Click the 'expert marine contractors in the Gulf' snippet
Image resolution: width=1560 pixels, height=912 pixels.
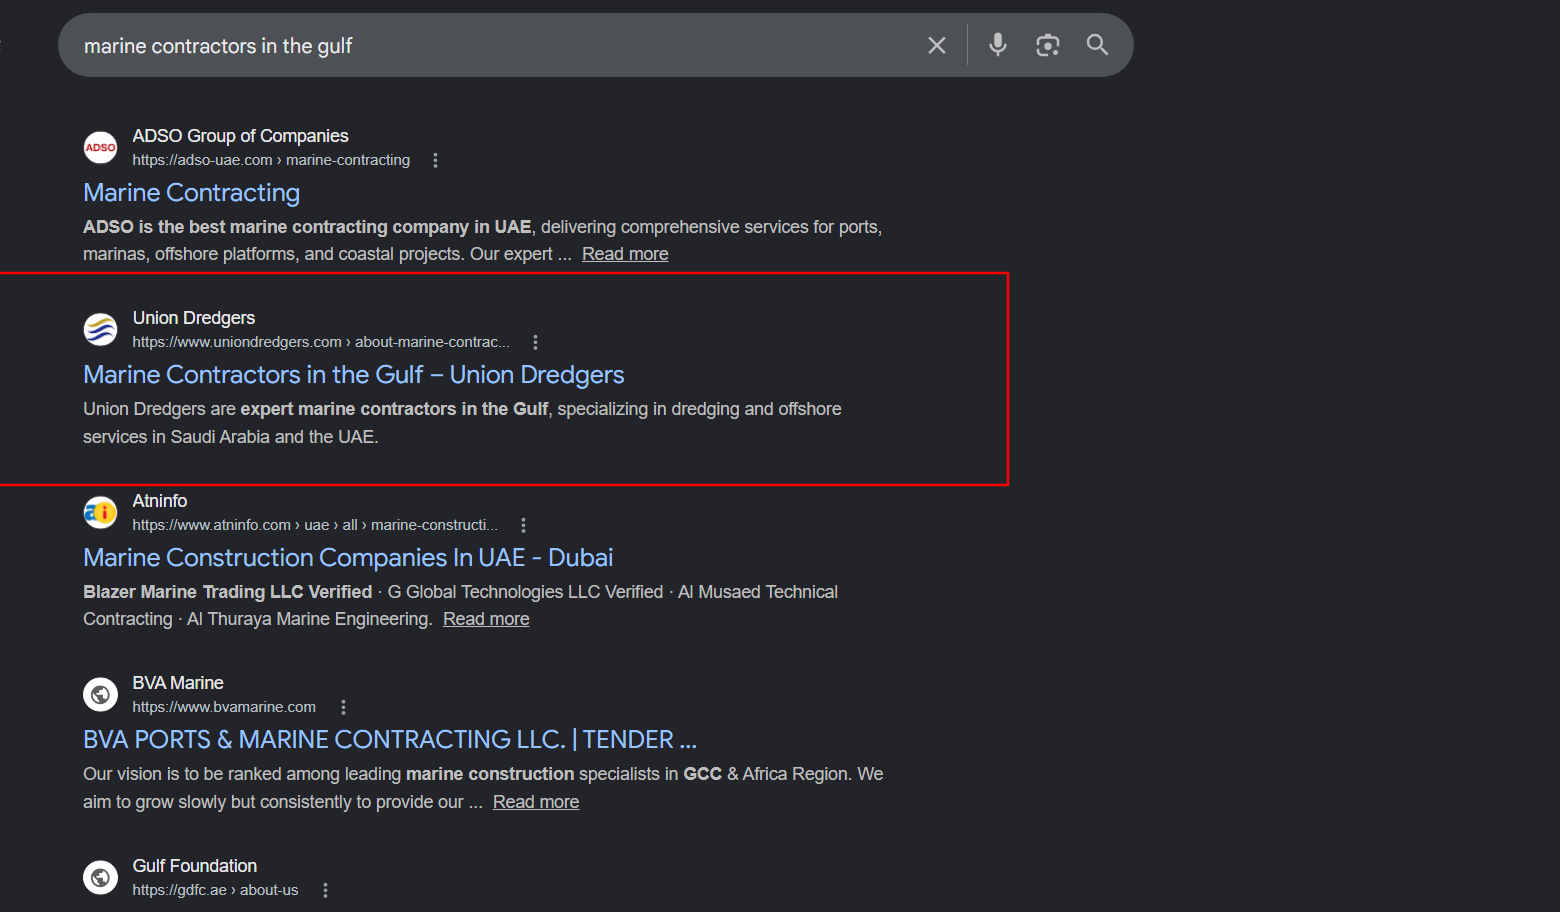click(394, 409)
